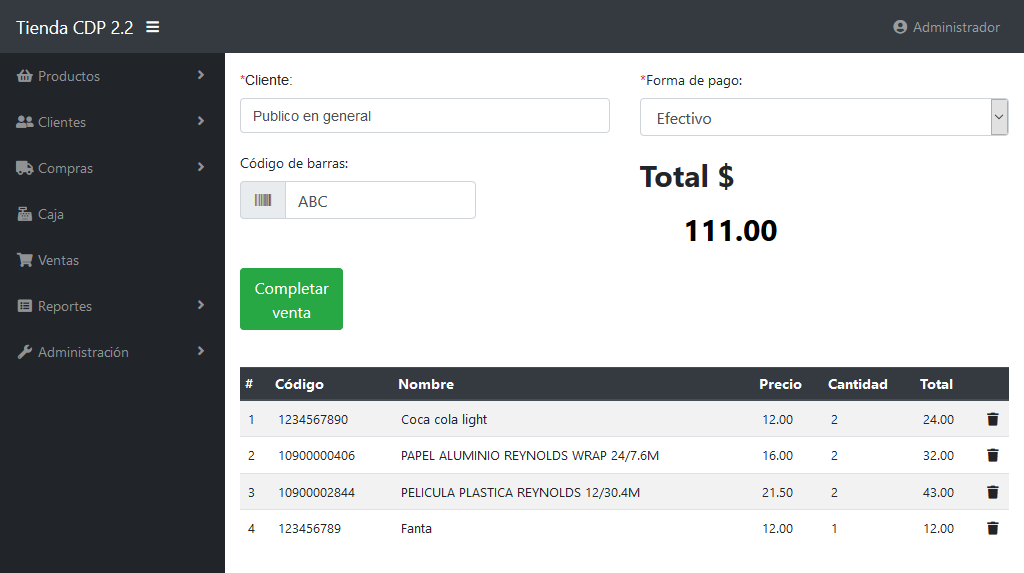Expand the Reportes section chevron
The image size is (1024, 573).
(x=201, y=305)
